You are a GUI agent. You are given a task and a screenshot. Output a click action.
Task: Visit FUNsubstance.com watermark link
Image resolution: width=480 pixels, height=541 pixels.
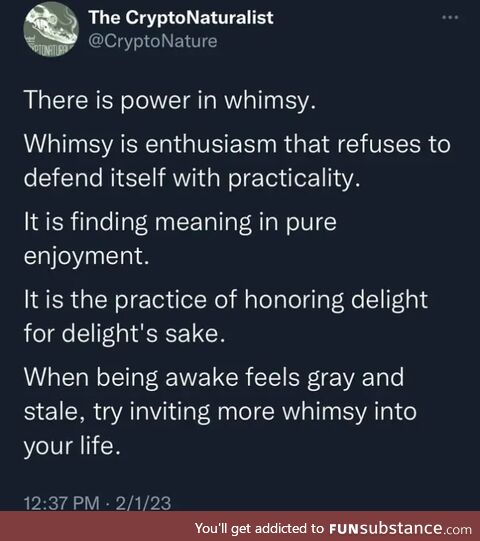pos(400,528)
